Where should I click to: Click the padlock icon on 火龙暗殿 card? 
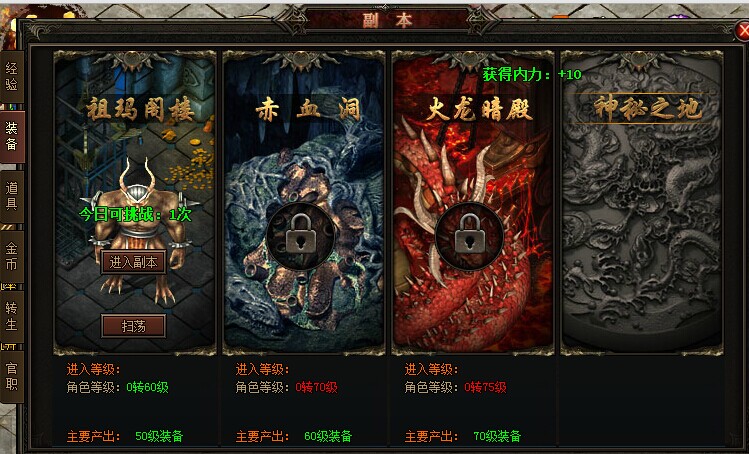[469, 233]
